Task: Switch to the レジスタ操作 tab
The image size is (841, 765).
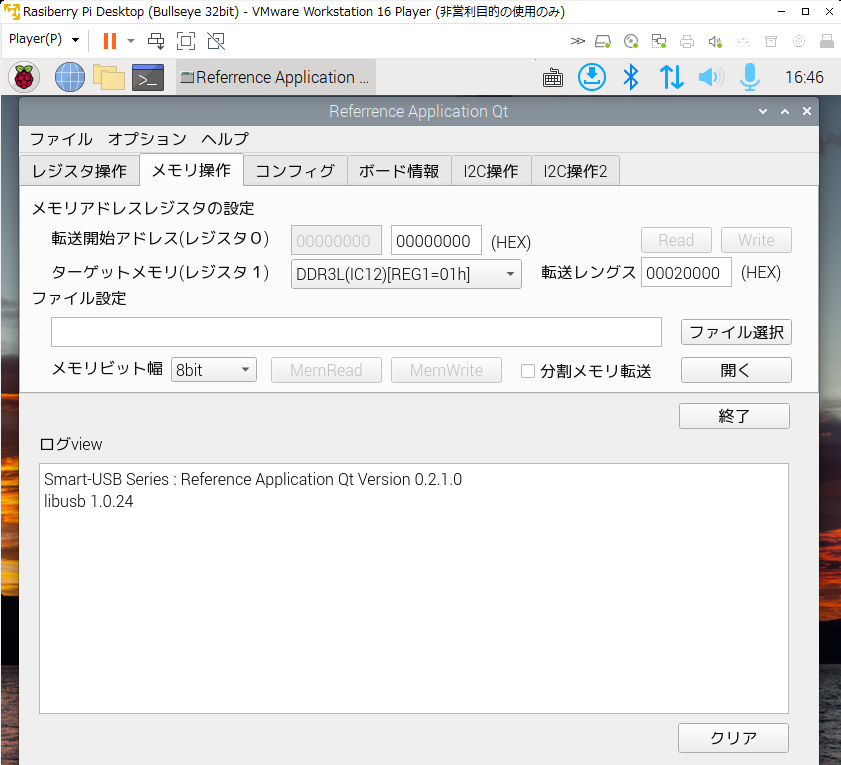Action: point(79,171)
